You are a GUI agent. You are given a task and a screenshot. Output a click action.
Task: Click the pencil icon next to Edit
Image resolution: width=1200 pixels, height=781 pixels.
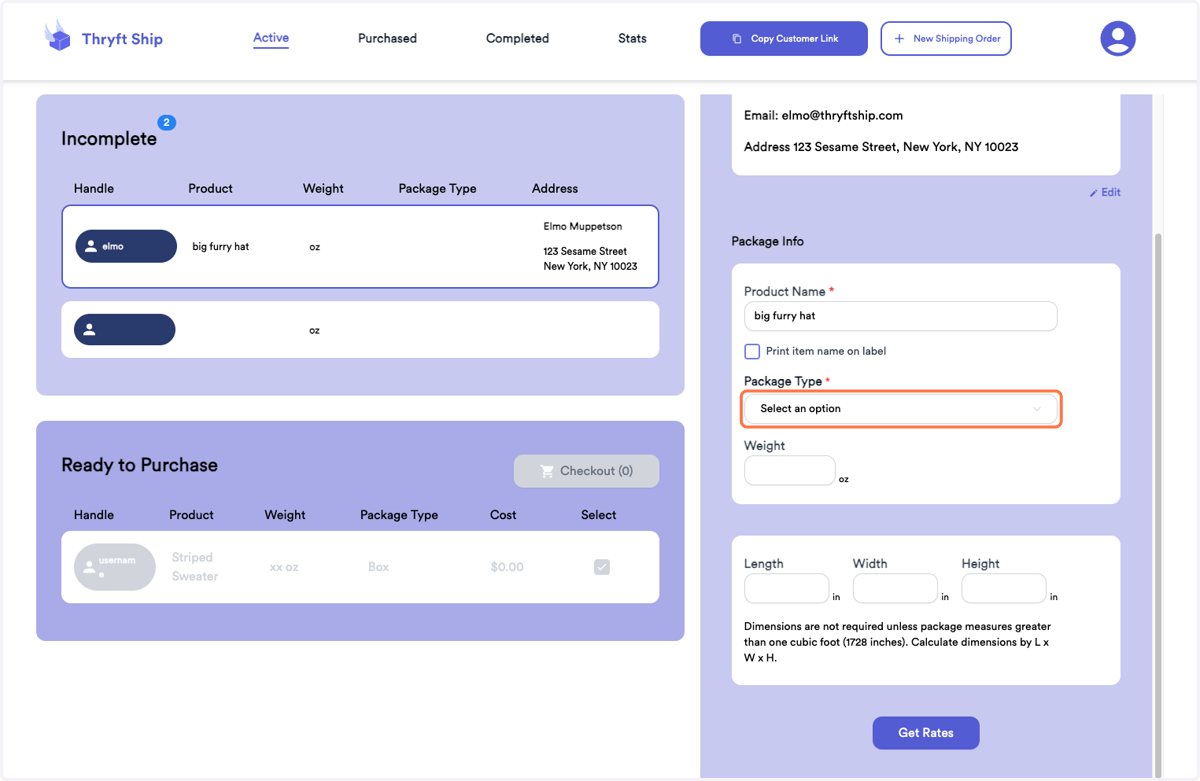[x=1093, y=193]
